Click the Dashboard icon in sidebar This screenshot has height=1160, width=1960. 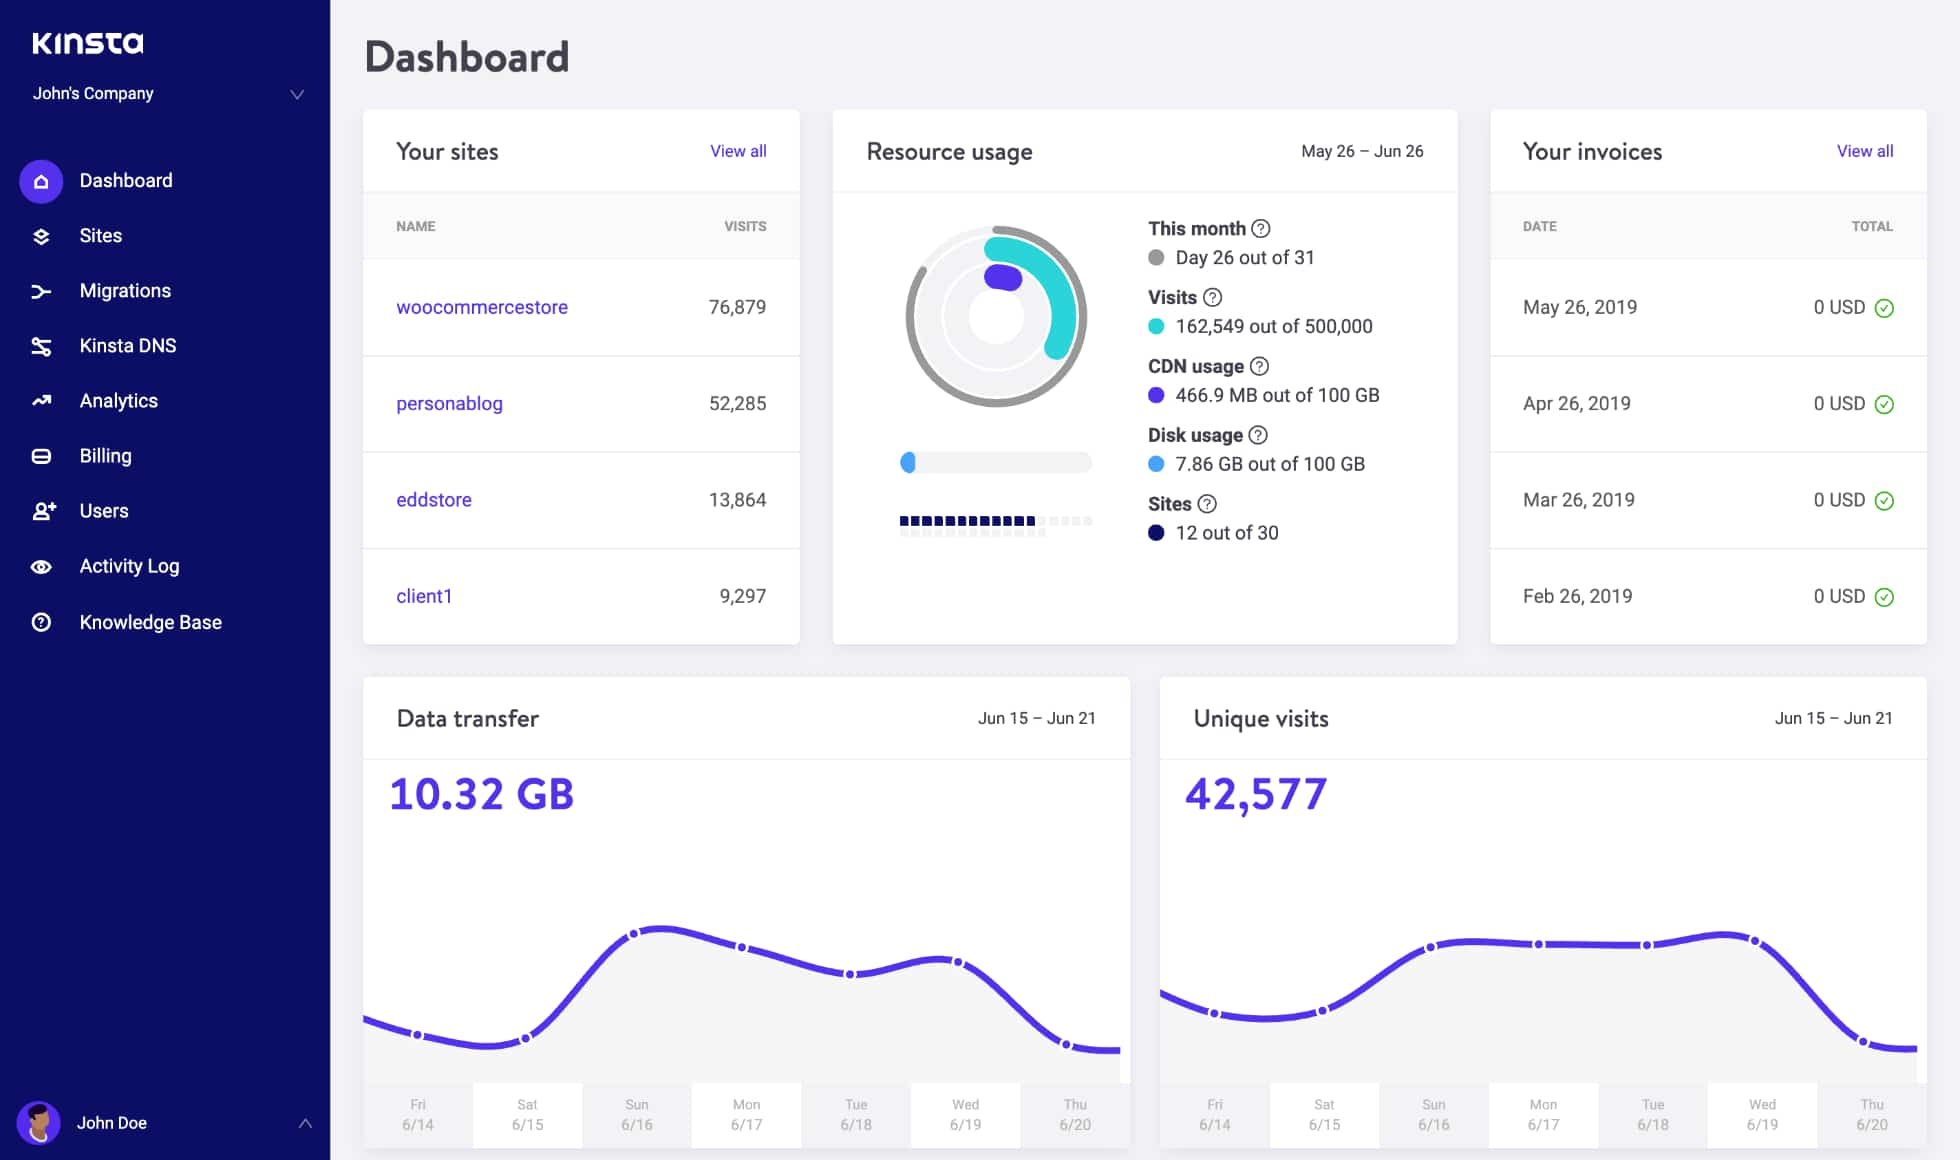[41, 181]
